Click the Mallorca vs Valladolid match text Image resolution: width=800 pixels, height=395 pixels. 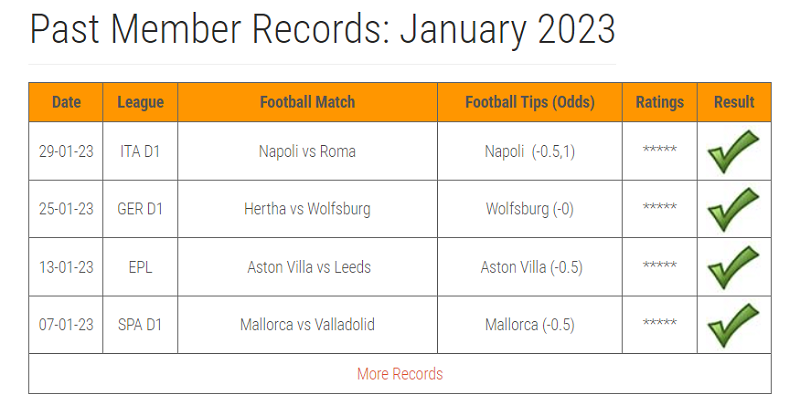307,325
